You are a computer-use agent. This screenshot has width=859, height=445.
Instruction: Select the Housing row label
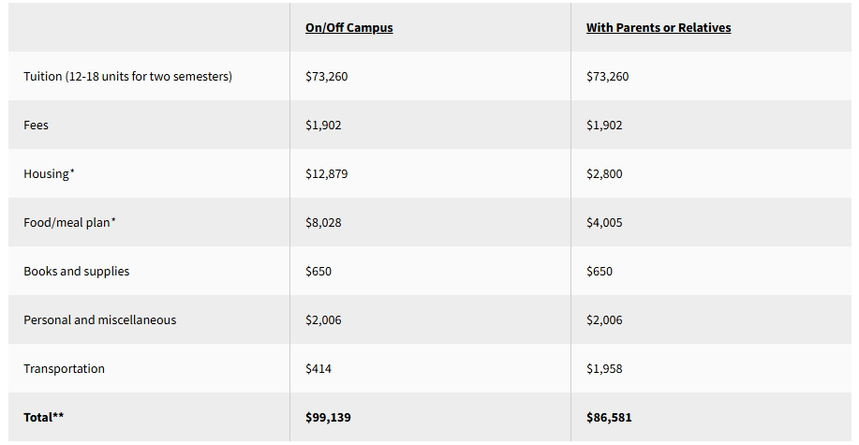[49, 174]
